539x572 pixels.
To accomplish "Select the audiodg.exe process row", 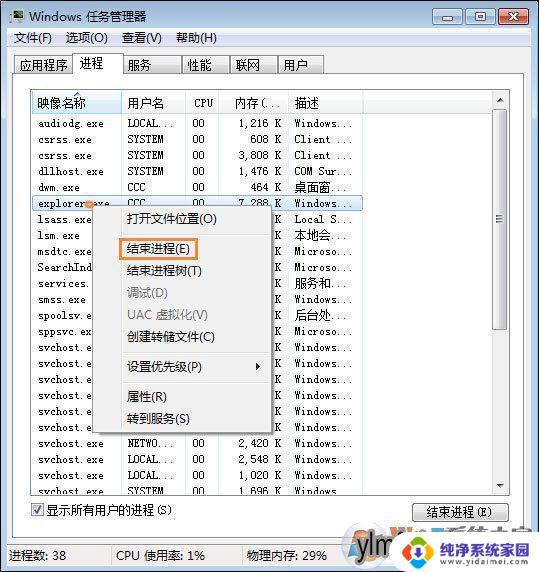I will coord(197,123).
